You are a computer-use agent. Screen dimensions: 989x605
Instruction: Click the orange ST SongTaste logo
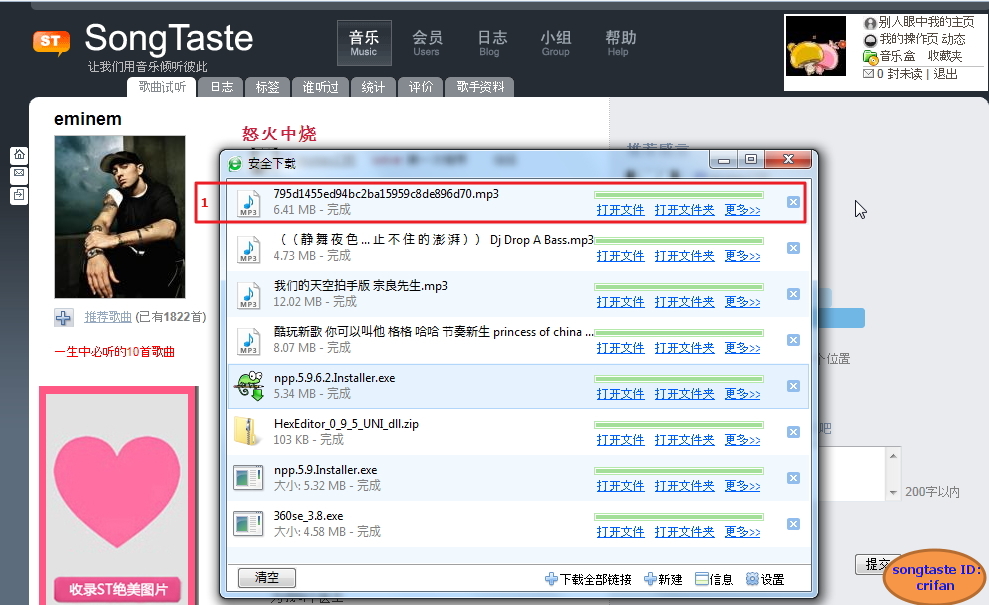coord(51,42)
